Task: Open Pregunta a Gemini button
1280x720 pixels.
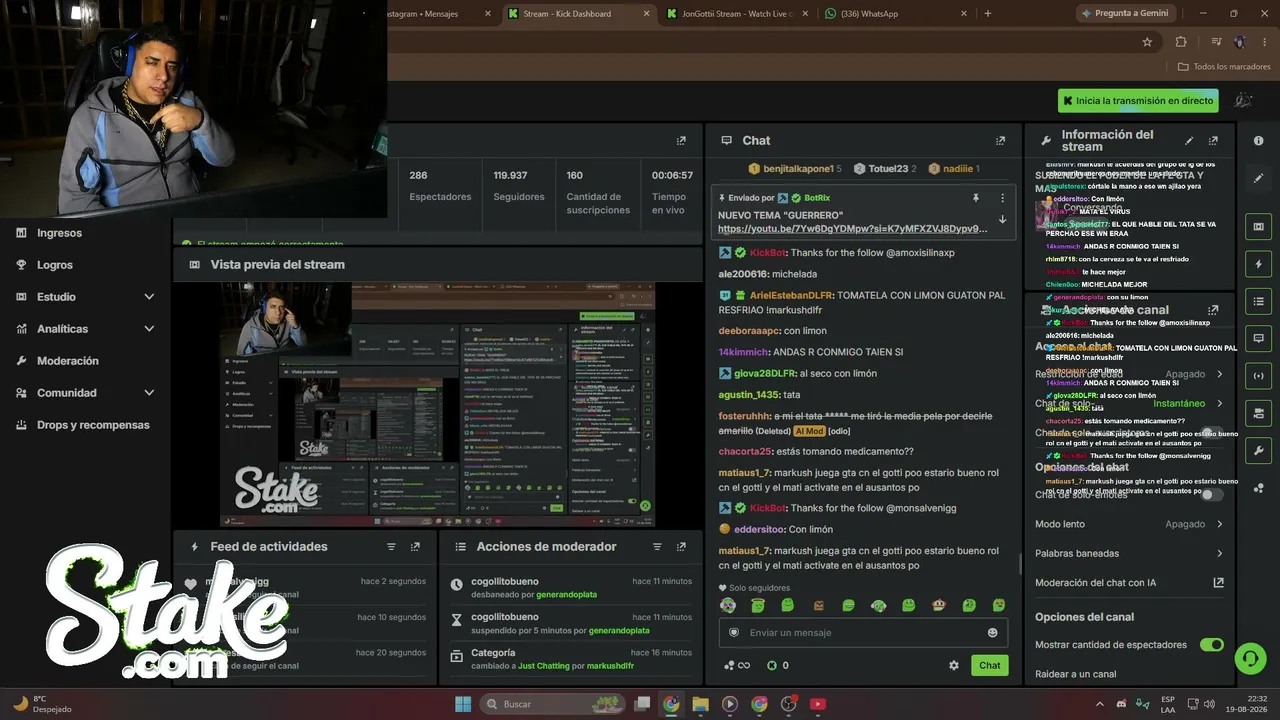Action: point(1124,13)
